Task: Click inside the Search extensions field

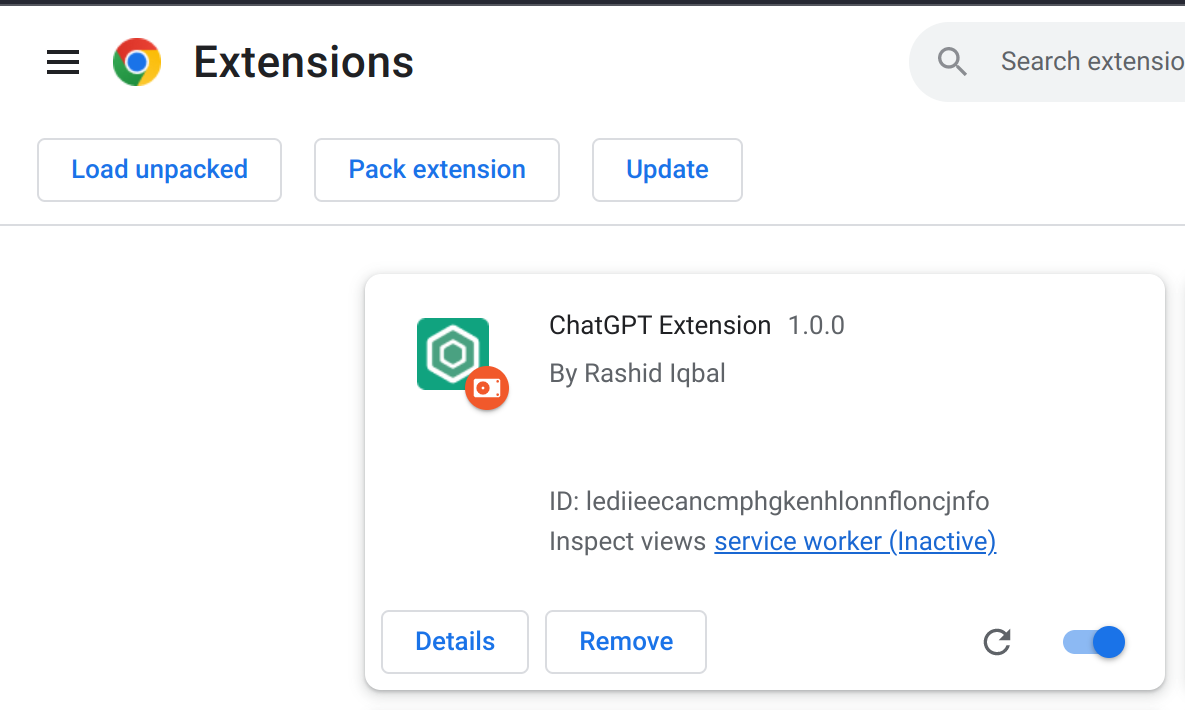Action: [x=1090, y=61]
